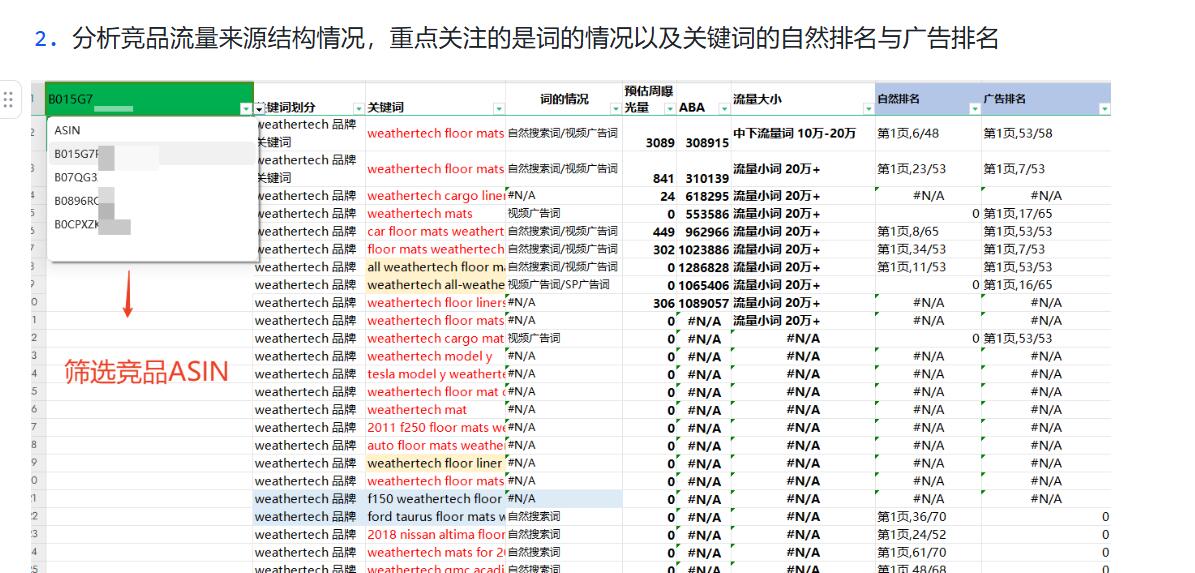
Task: Open the filter arrow on the B015G7 column
Action: [246, 110]
